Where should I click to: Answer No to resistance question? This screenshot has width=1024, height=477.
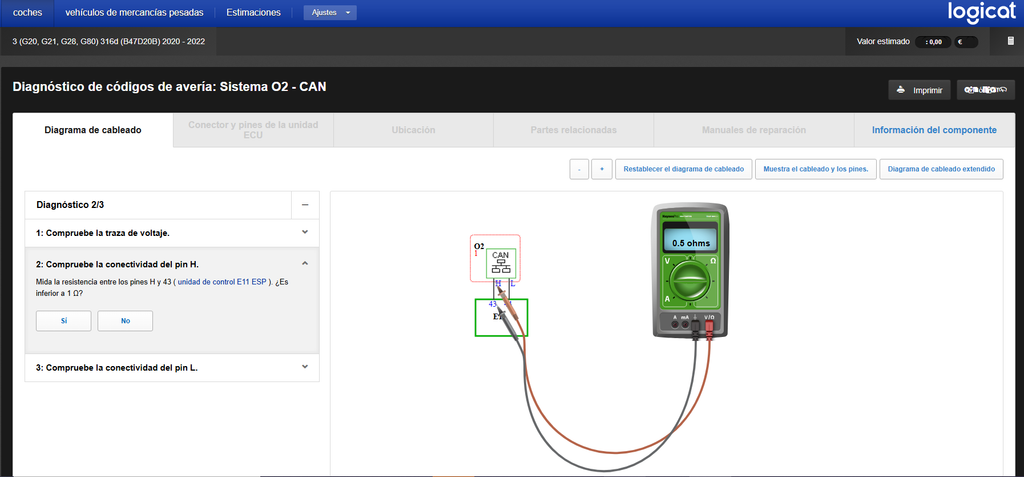coord(125,321)
